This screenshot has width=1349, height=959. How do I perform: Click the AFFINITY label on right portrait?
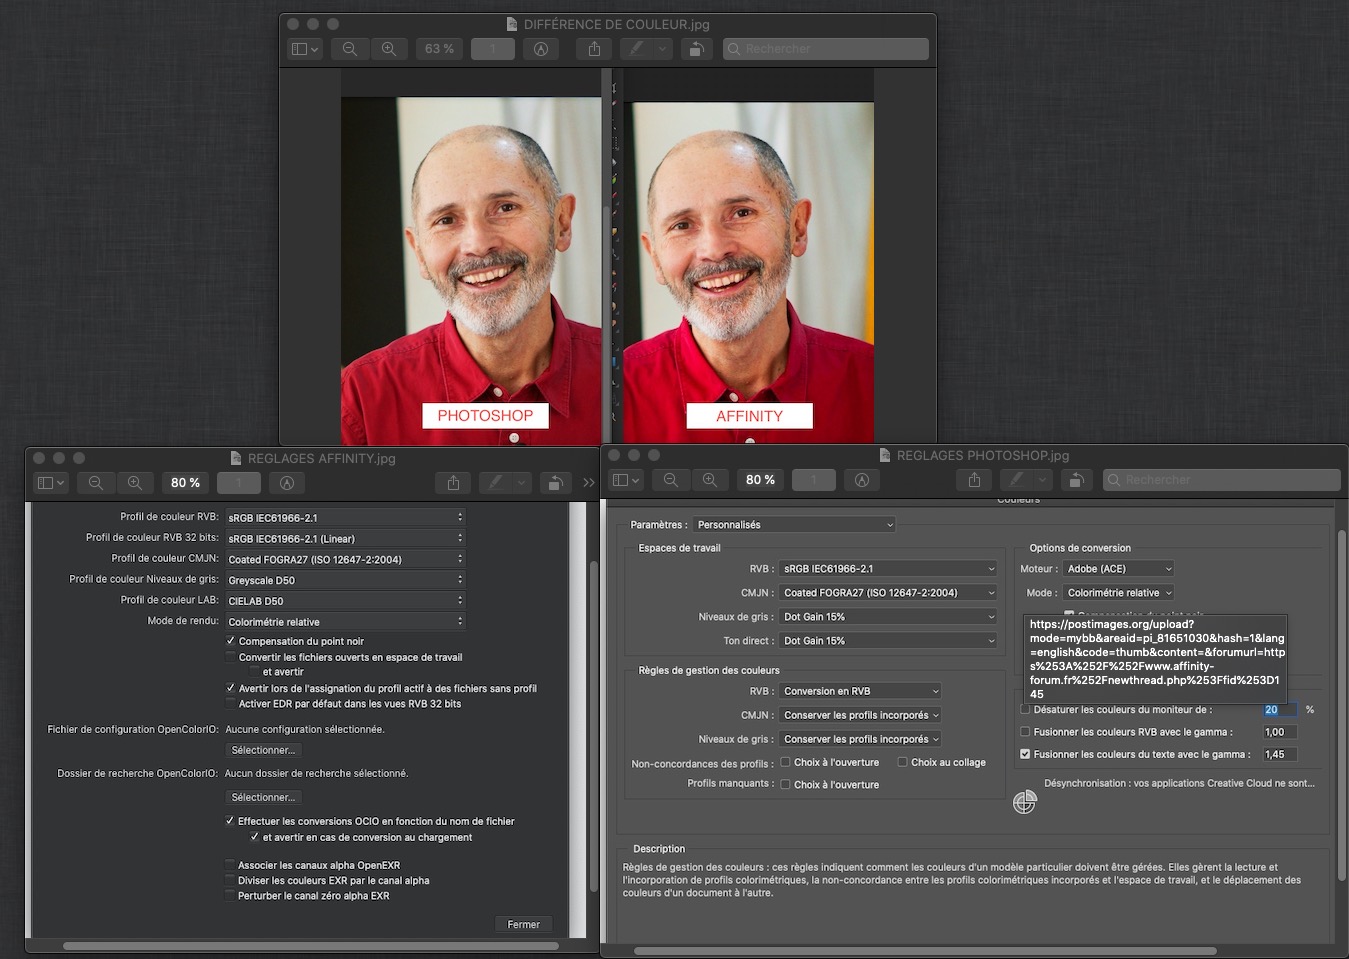coord(749,416)
